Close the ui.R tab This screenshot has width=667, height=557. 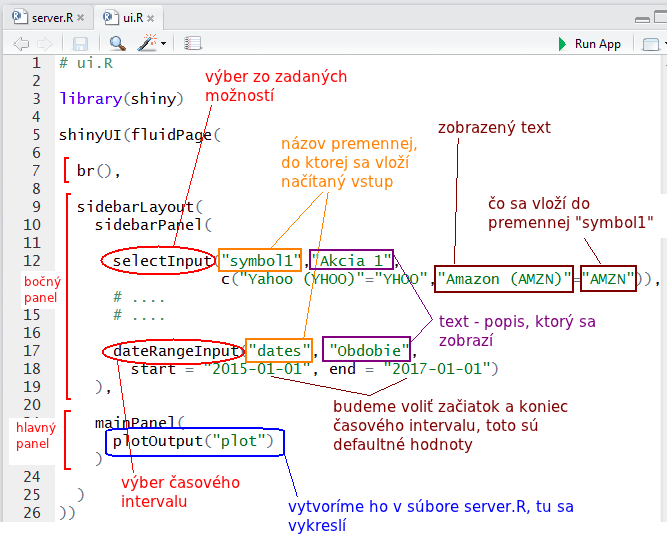pyautogui.click(x=150, y=18)
